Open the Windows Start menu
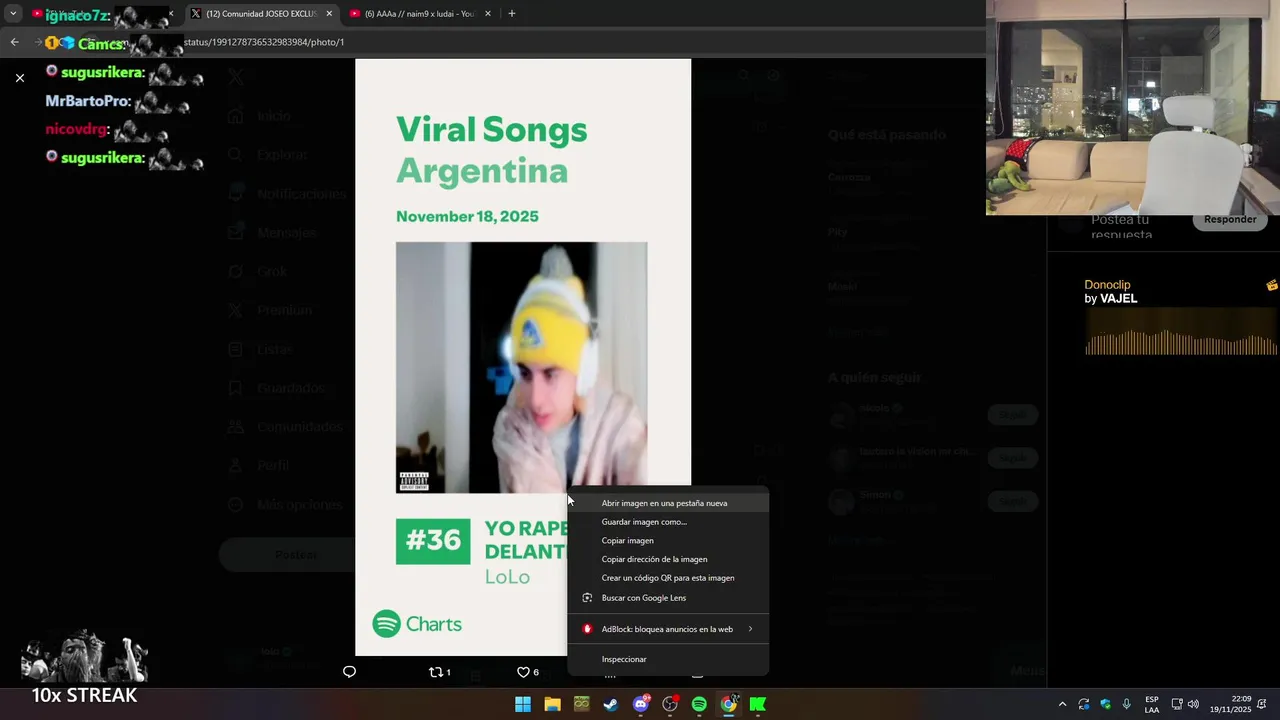The image size is (1280, 720). click(x=523, y=704)
